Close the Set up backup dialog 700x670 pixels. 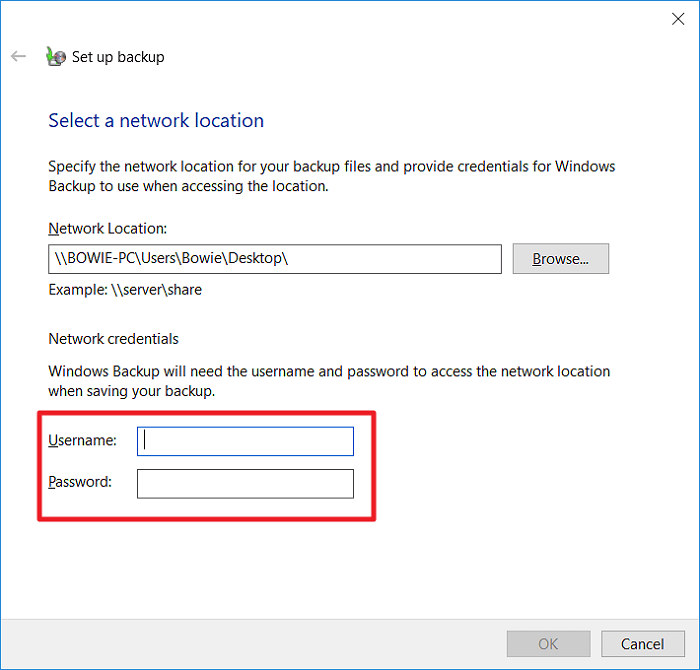[x=675, y=17]
